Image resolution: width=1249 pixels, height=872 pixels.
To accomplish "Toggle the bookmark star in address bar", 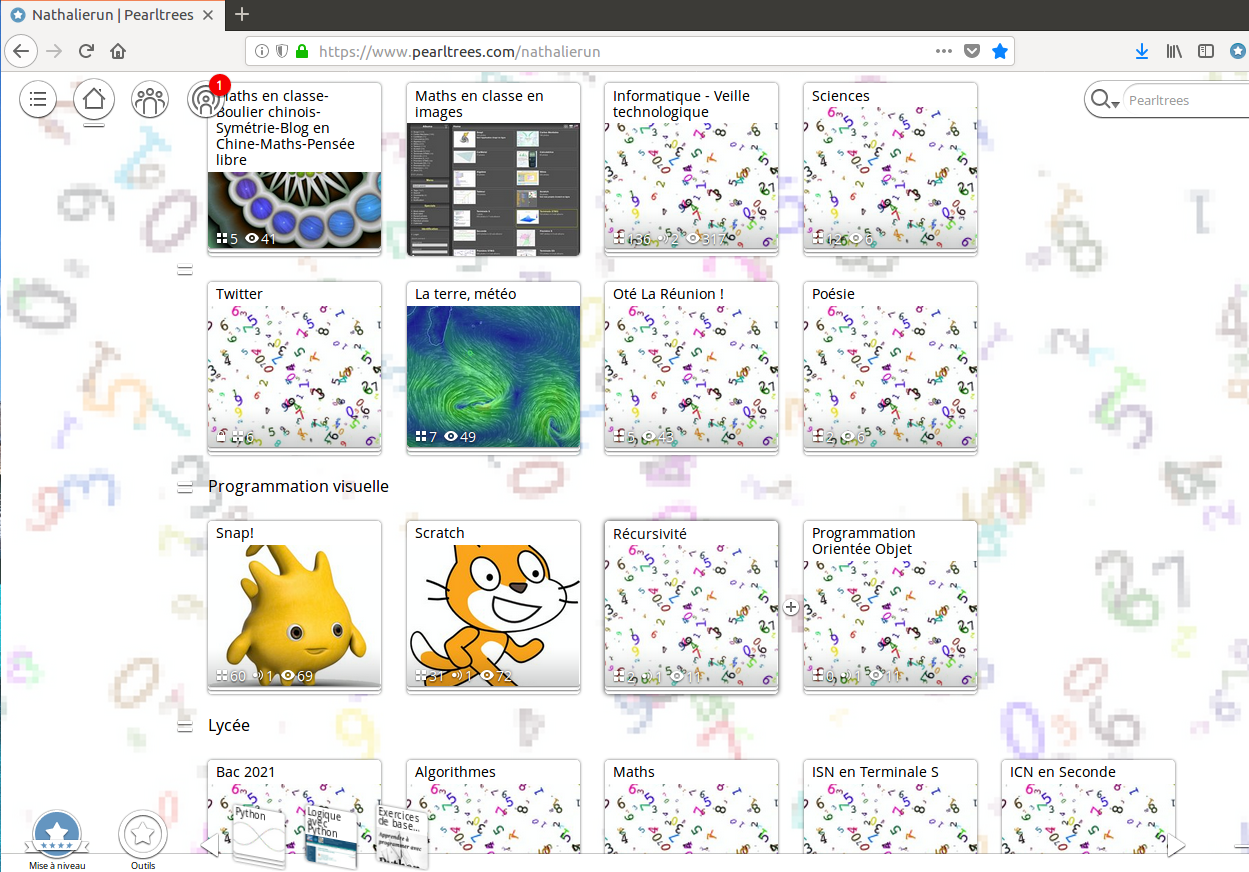I will click(x=999, y=51).
